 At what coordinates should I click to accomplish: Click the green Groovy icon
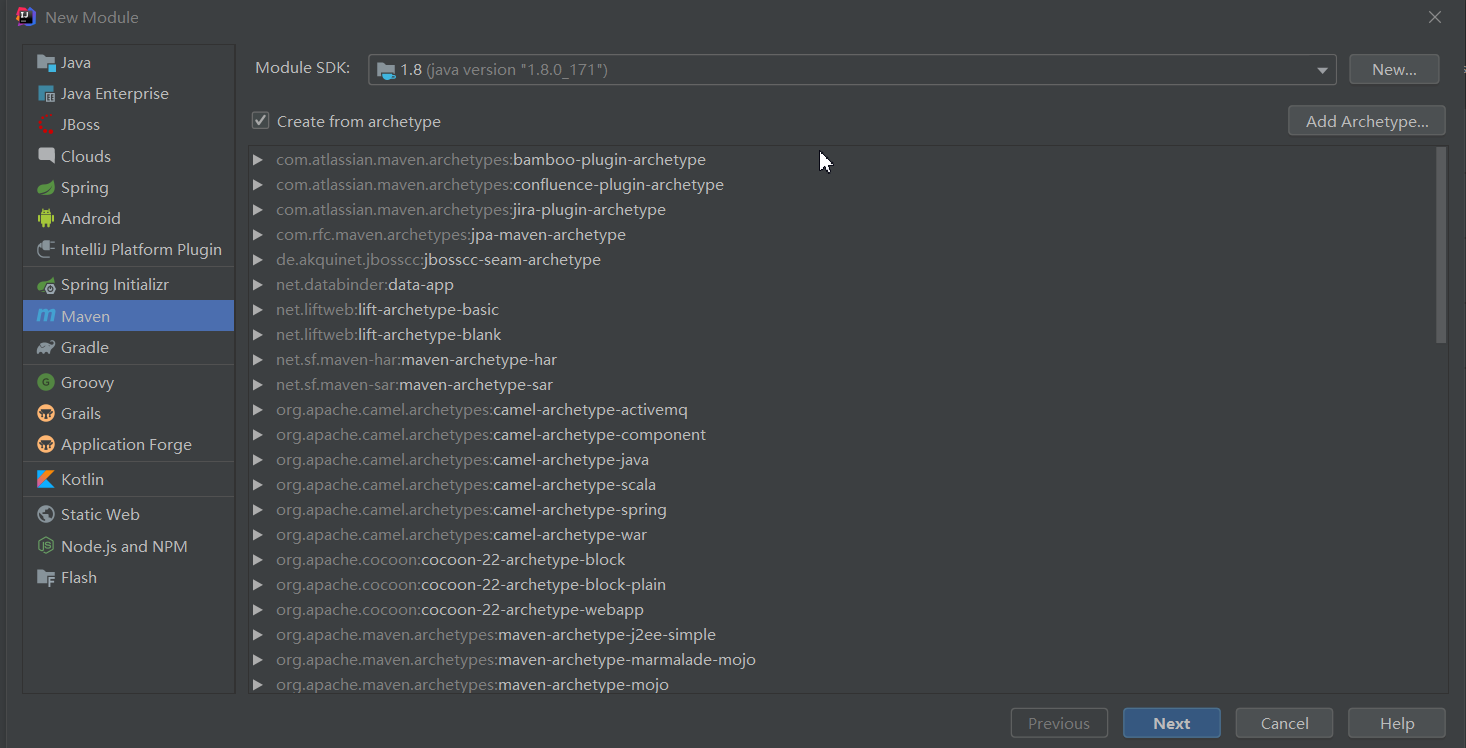tap(46, 382)
